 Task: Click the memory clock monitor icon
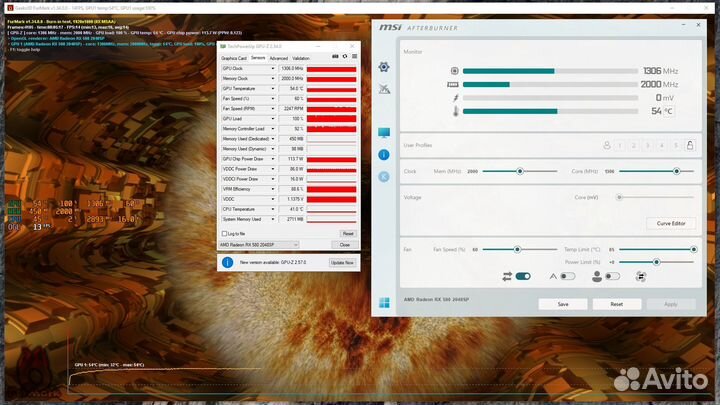453,84
